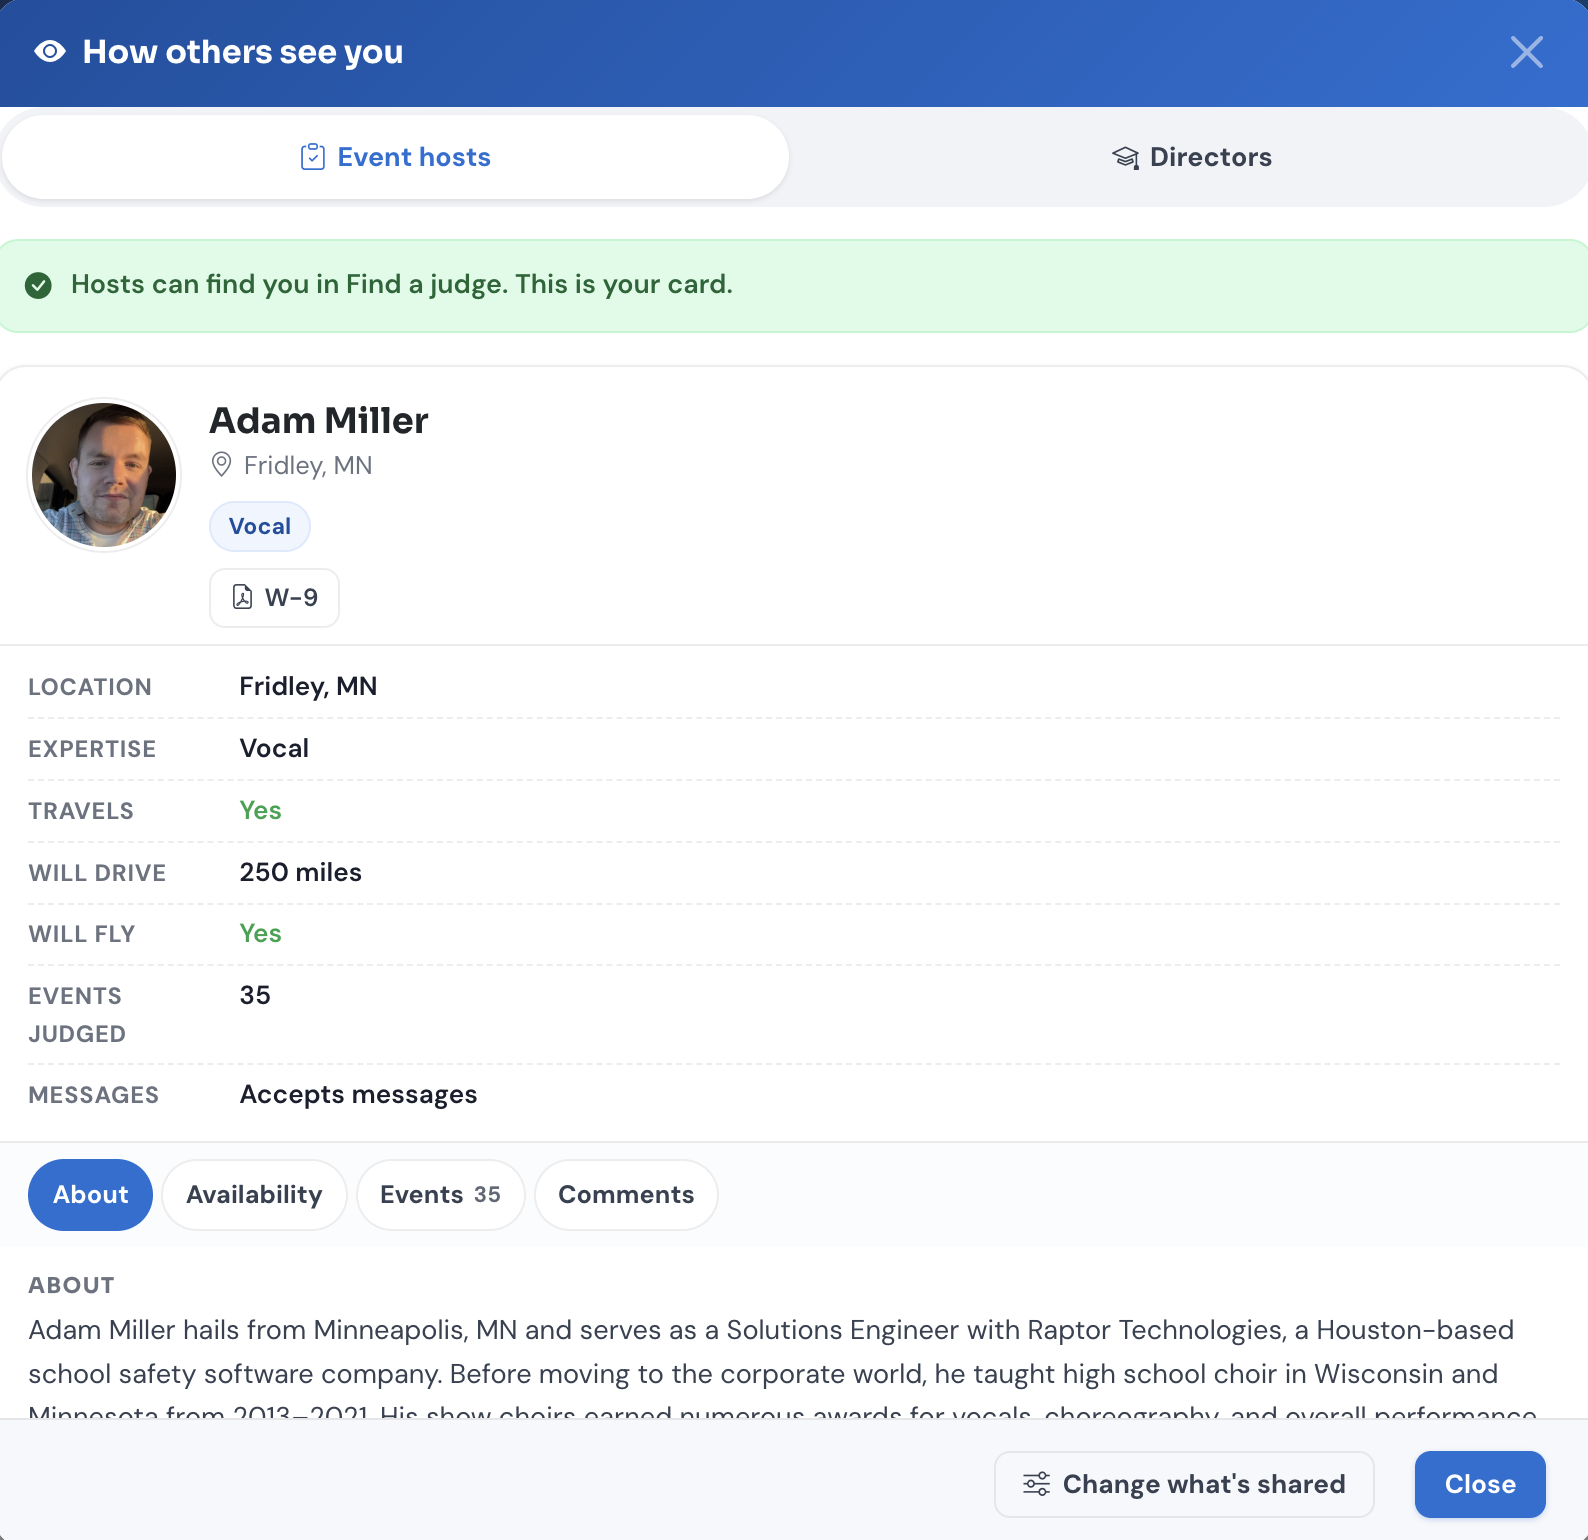This screenshot has width=1588, height=1540.
Task: Select the '250 miles' will drive value
Action: point(301,872)
